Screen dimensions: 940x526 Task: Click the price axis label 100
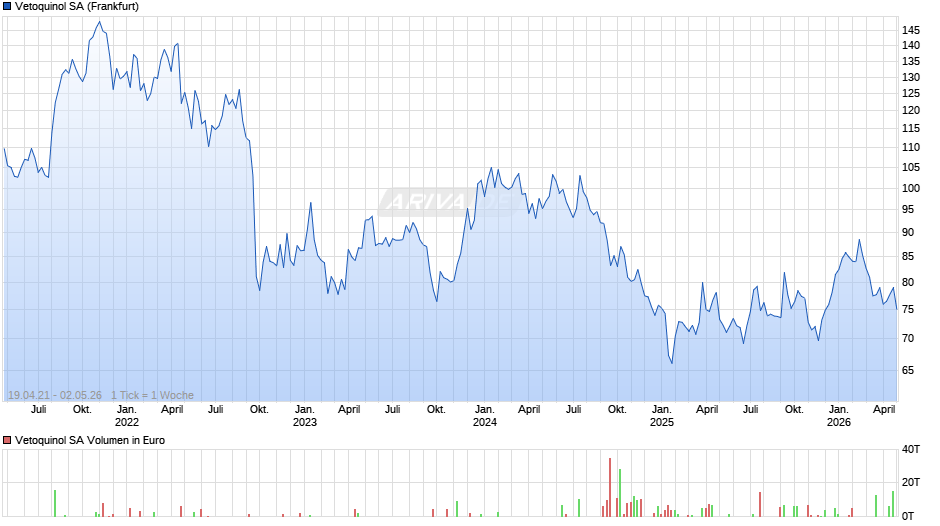tap(911, 188)
